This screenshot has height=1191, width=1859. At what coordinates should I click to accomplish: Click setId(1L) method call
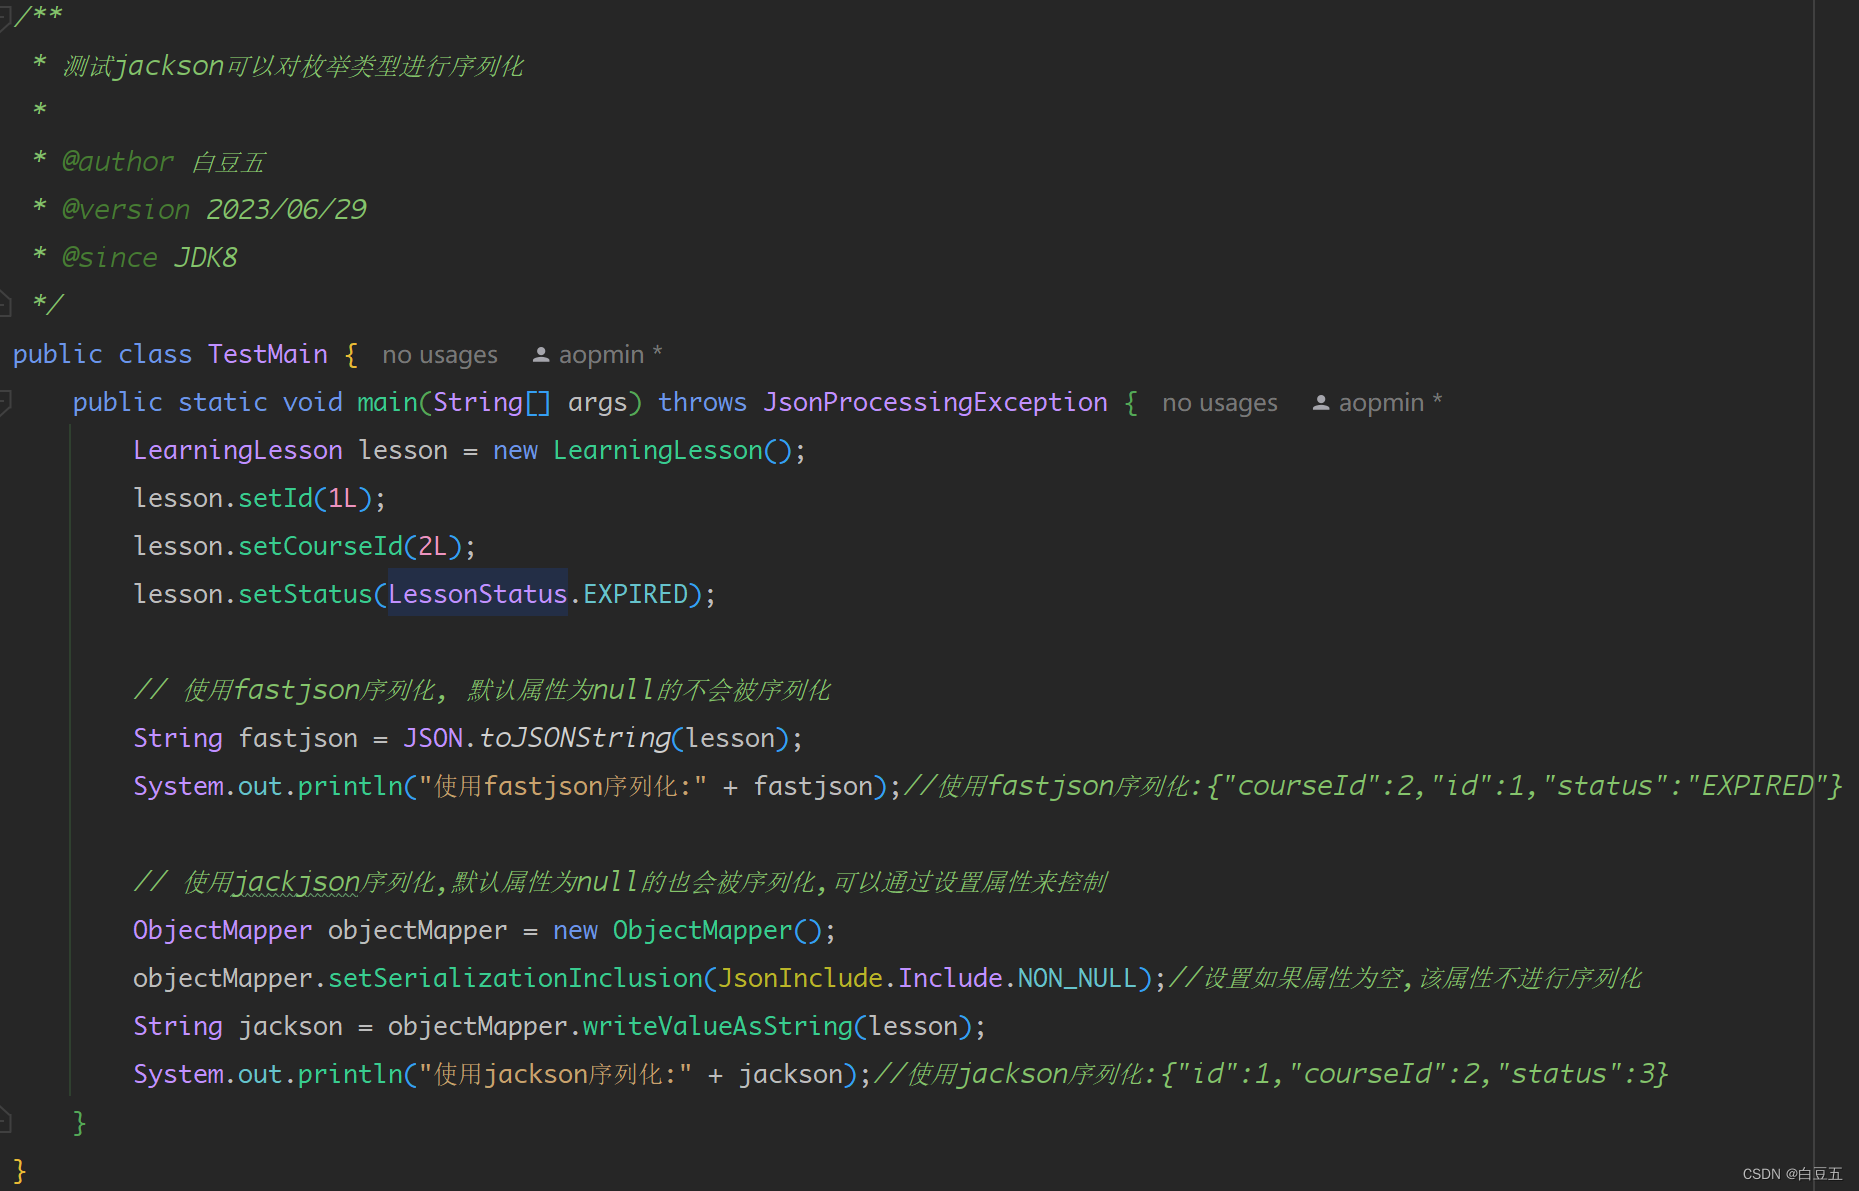[305, 498]
